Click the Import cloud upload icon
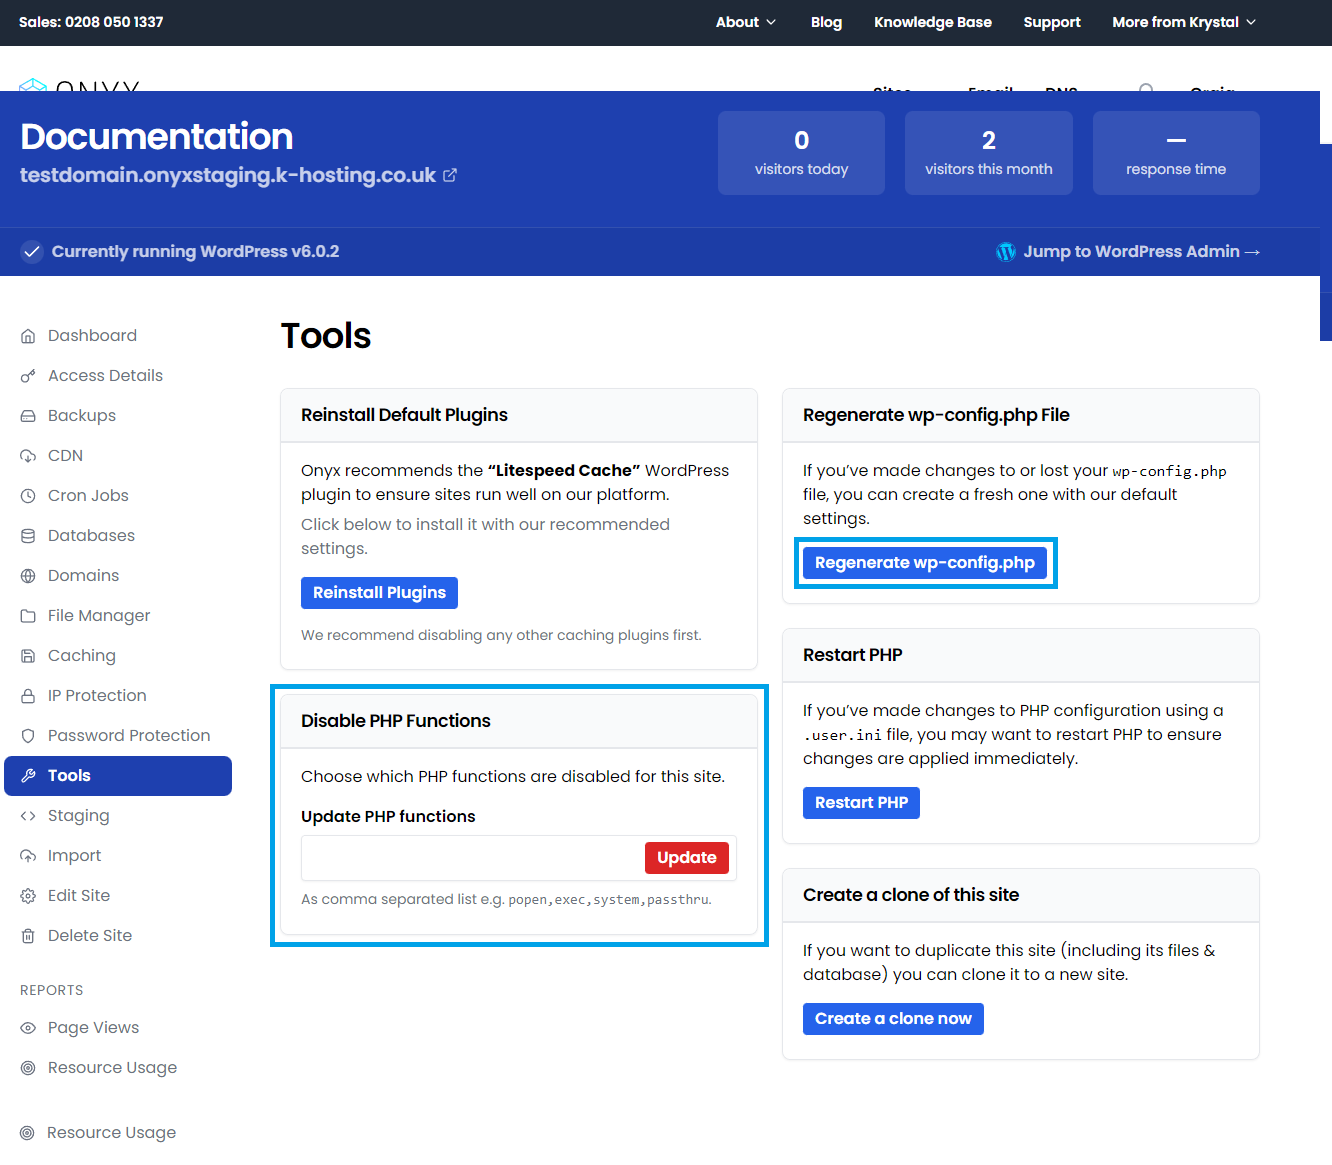Viewport: 1332px width, 1165px height. click(28, 856)
